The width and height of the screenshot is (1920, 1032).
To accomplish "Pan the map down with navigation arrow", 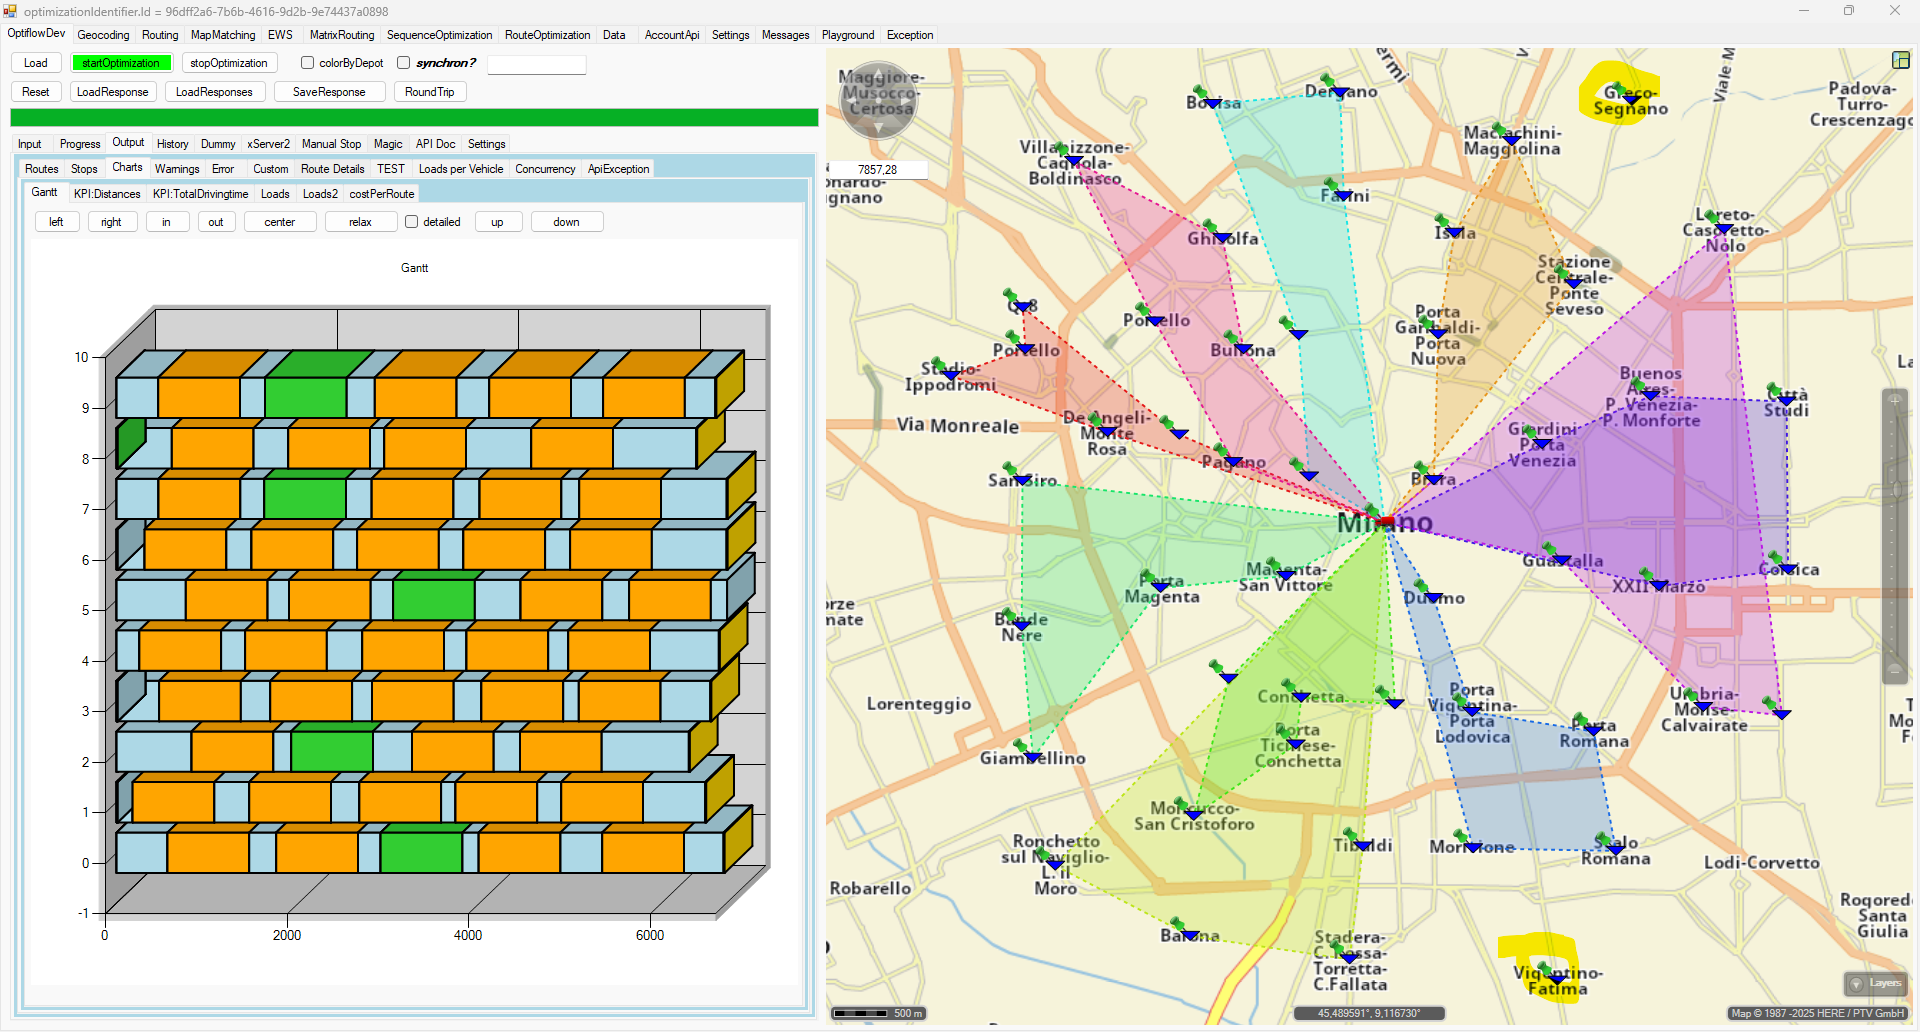I will [878, 128].
